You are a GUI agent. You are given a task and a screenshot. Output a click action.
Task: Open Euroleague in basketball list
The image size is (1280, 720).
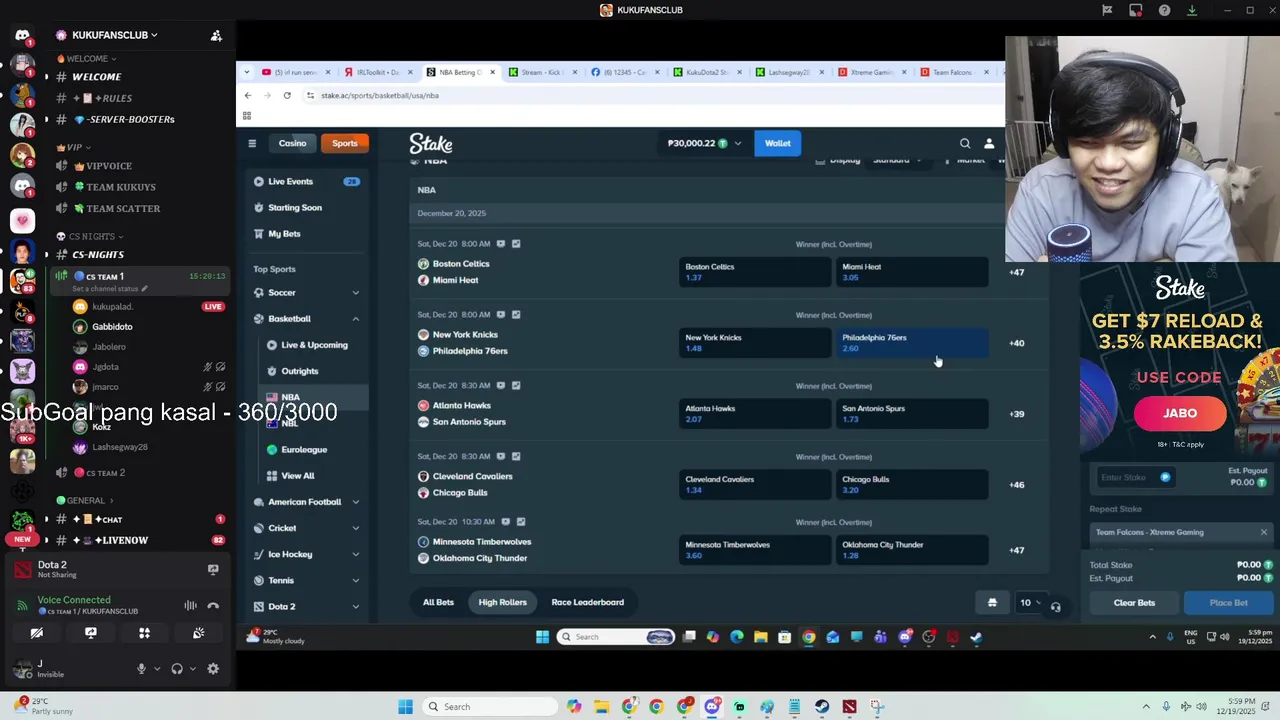(304, 449)
